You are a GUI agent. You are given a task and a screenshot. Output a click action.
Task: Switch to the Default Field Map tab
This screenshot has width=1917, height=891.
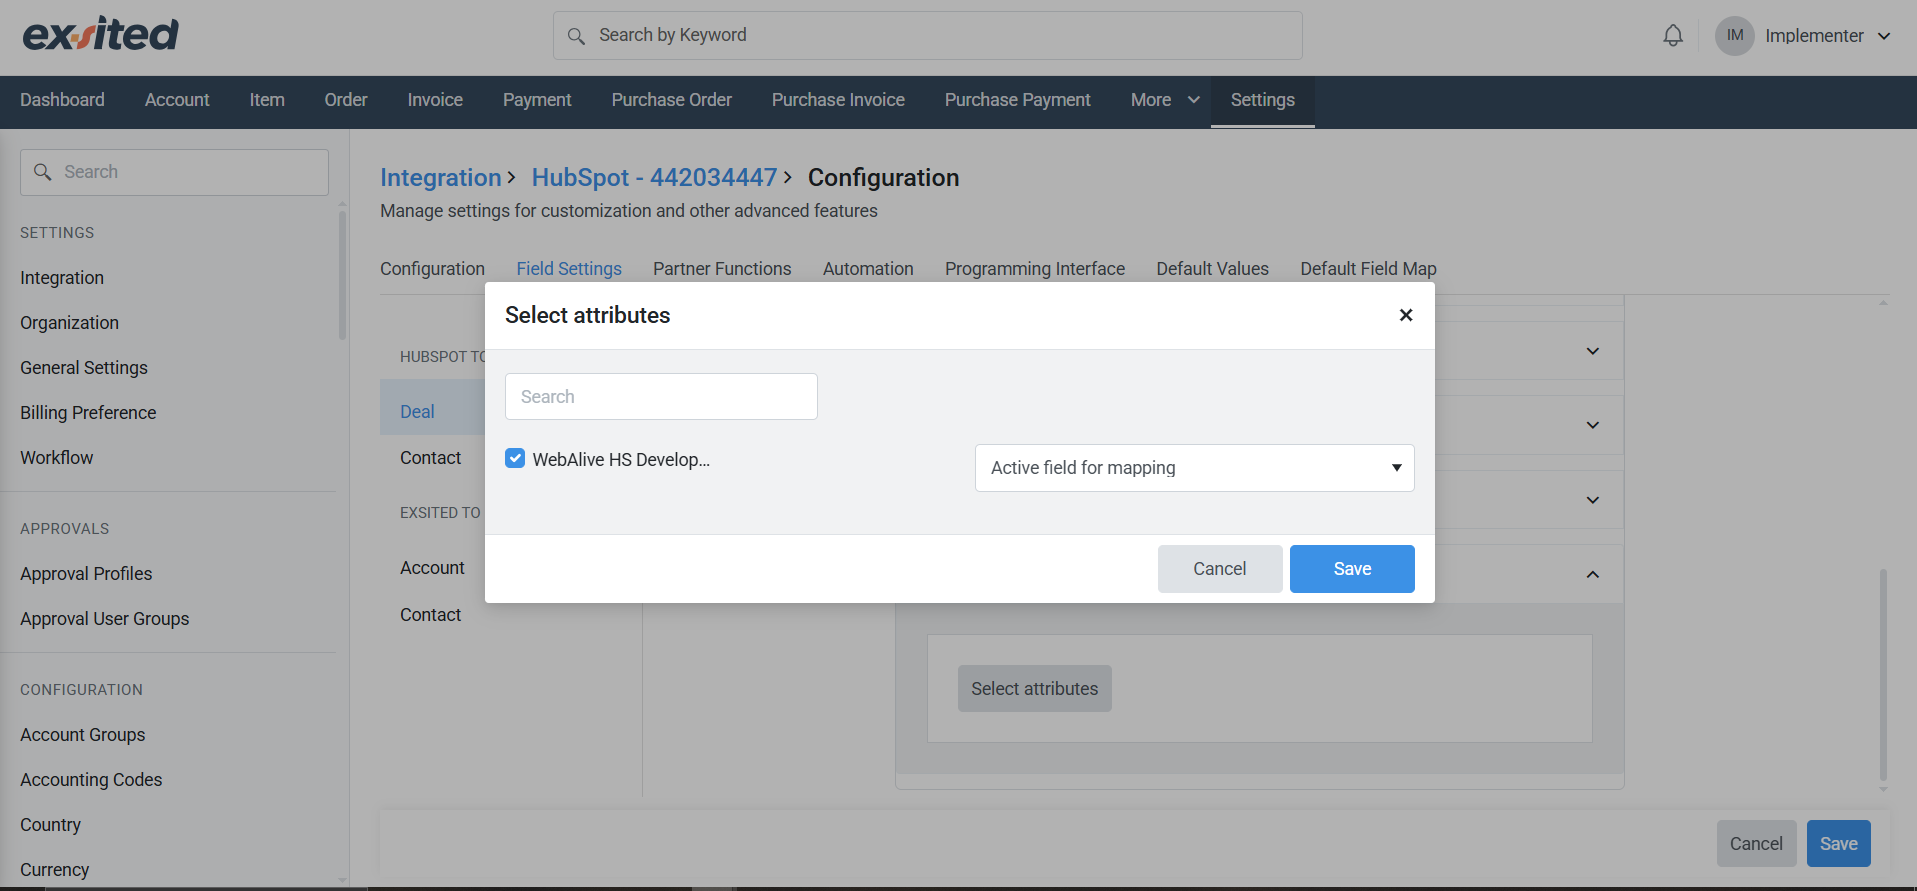(1368, 269)
